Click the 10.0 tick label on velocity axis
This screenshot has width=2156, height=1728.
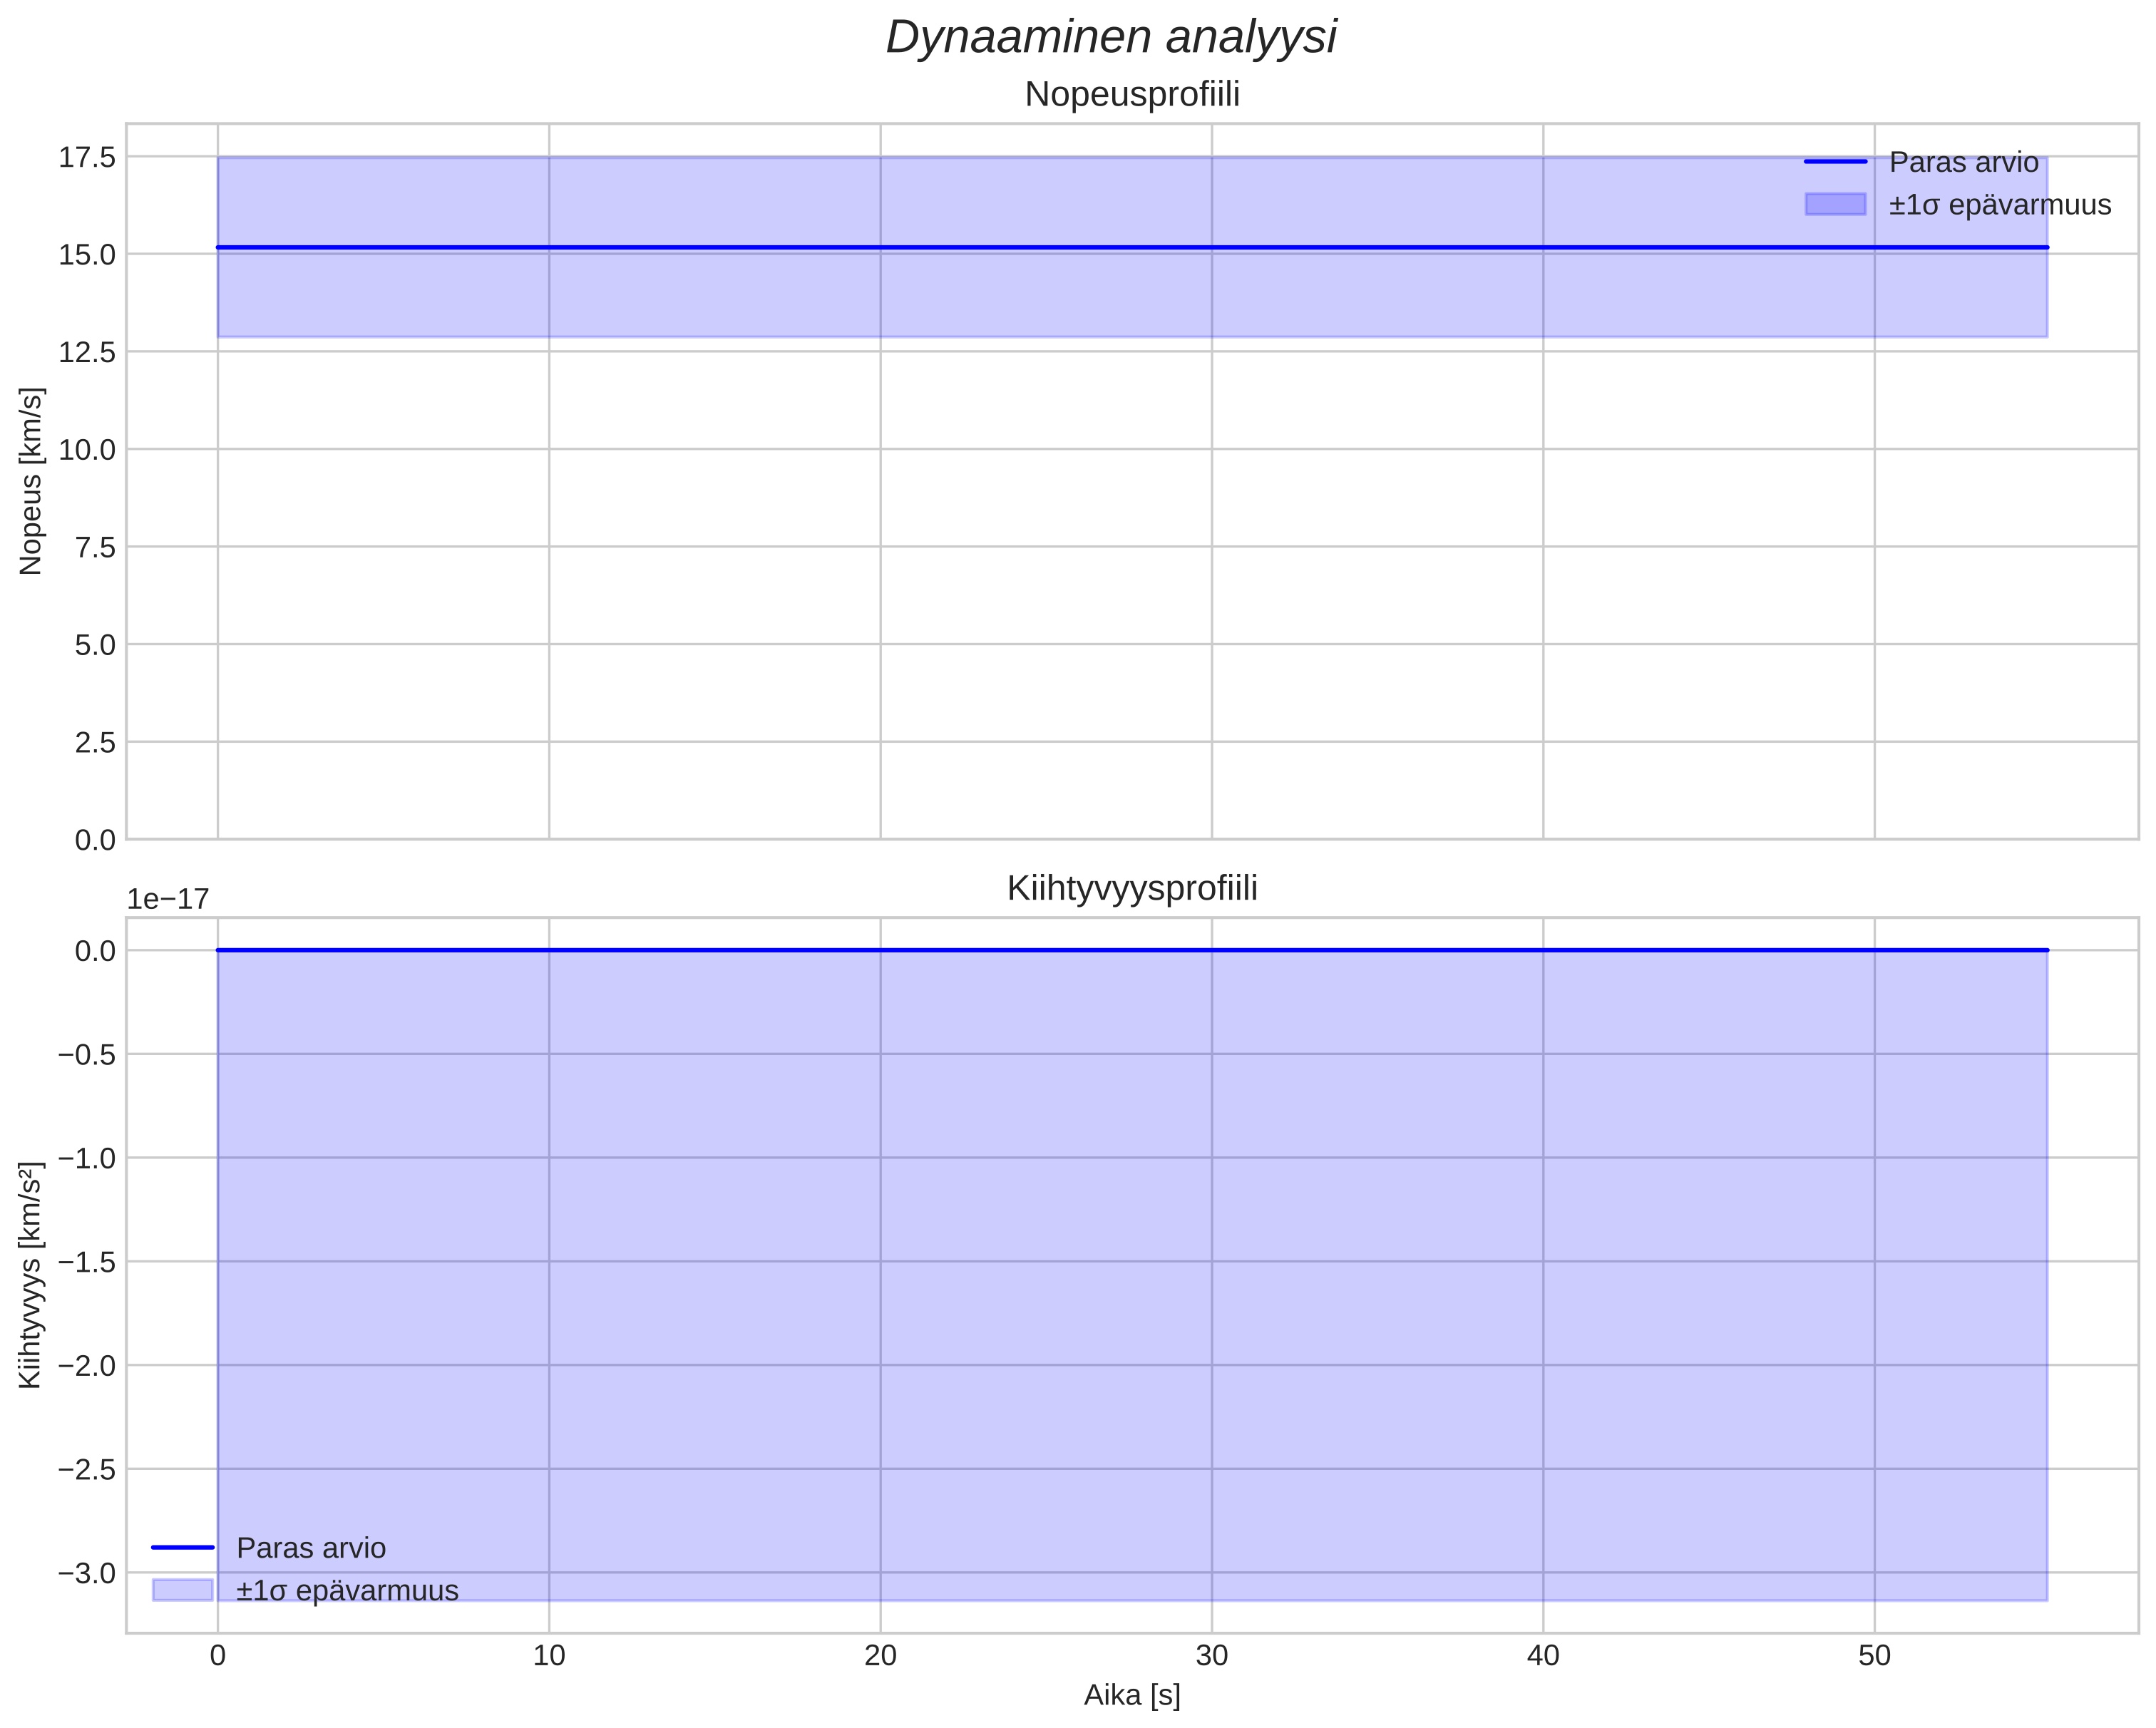click(87, 449)
